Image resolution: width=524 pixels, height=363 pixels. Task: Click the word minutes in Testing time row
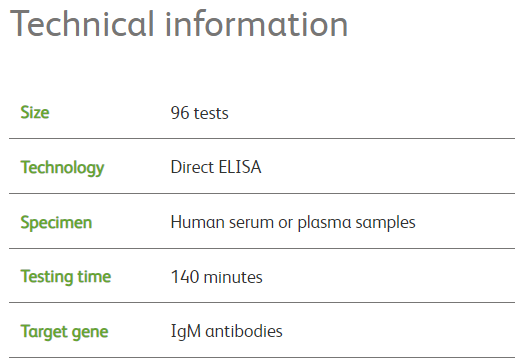[x=233, y=277]
